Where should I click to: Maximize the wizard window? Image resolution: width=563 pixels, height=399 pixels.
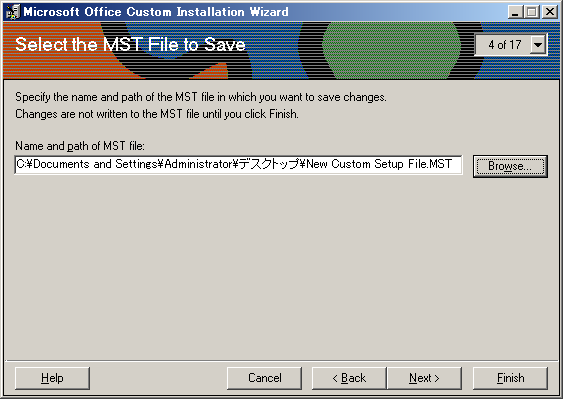532,12
